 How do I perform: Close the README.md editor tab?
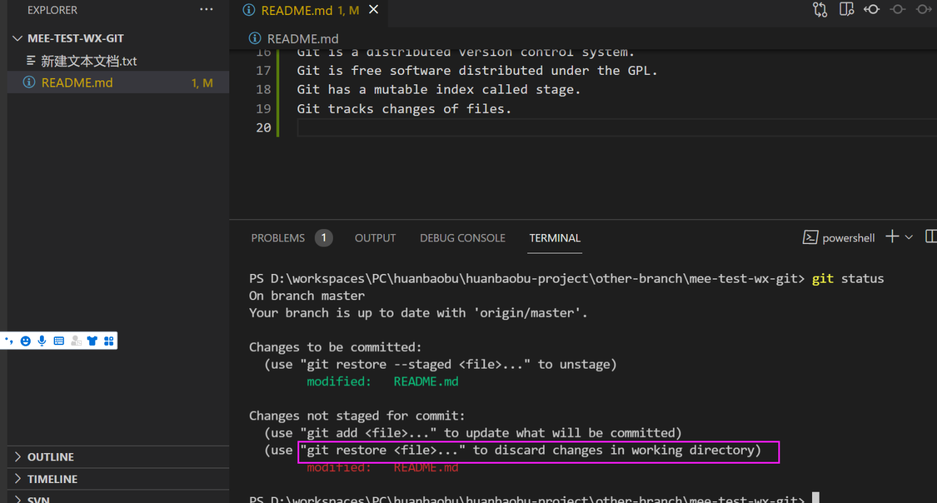[x=374, y=10]
